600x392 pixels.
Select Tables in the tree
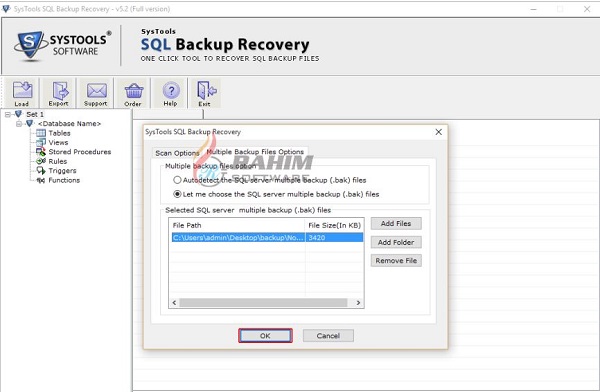click(59, 133)
